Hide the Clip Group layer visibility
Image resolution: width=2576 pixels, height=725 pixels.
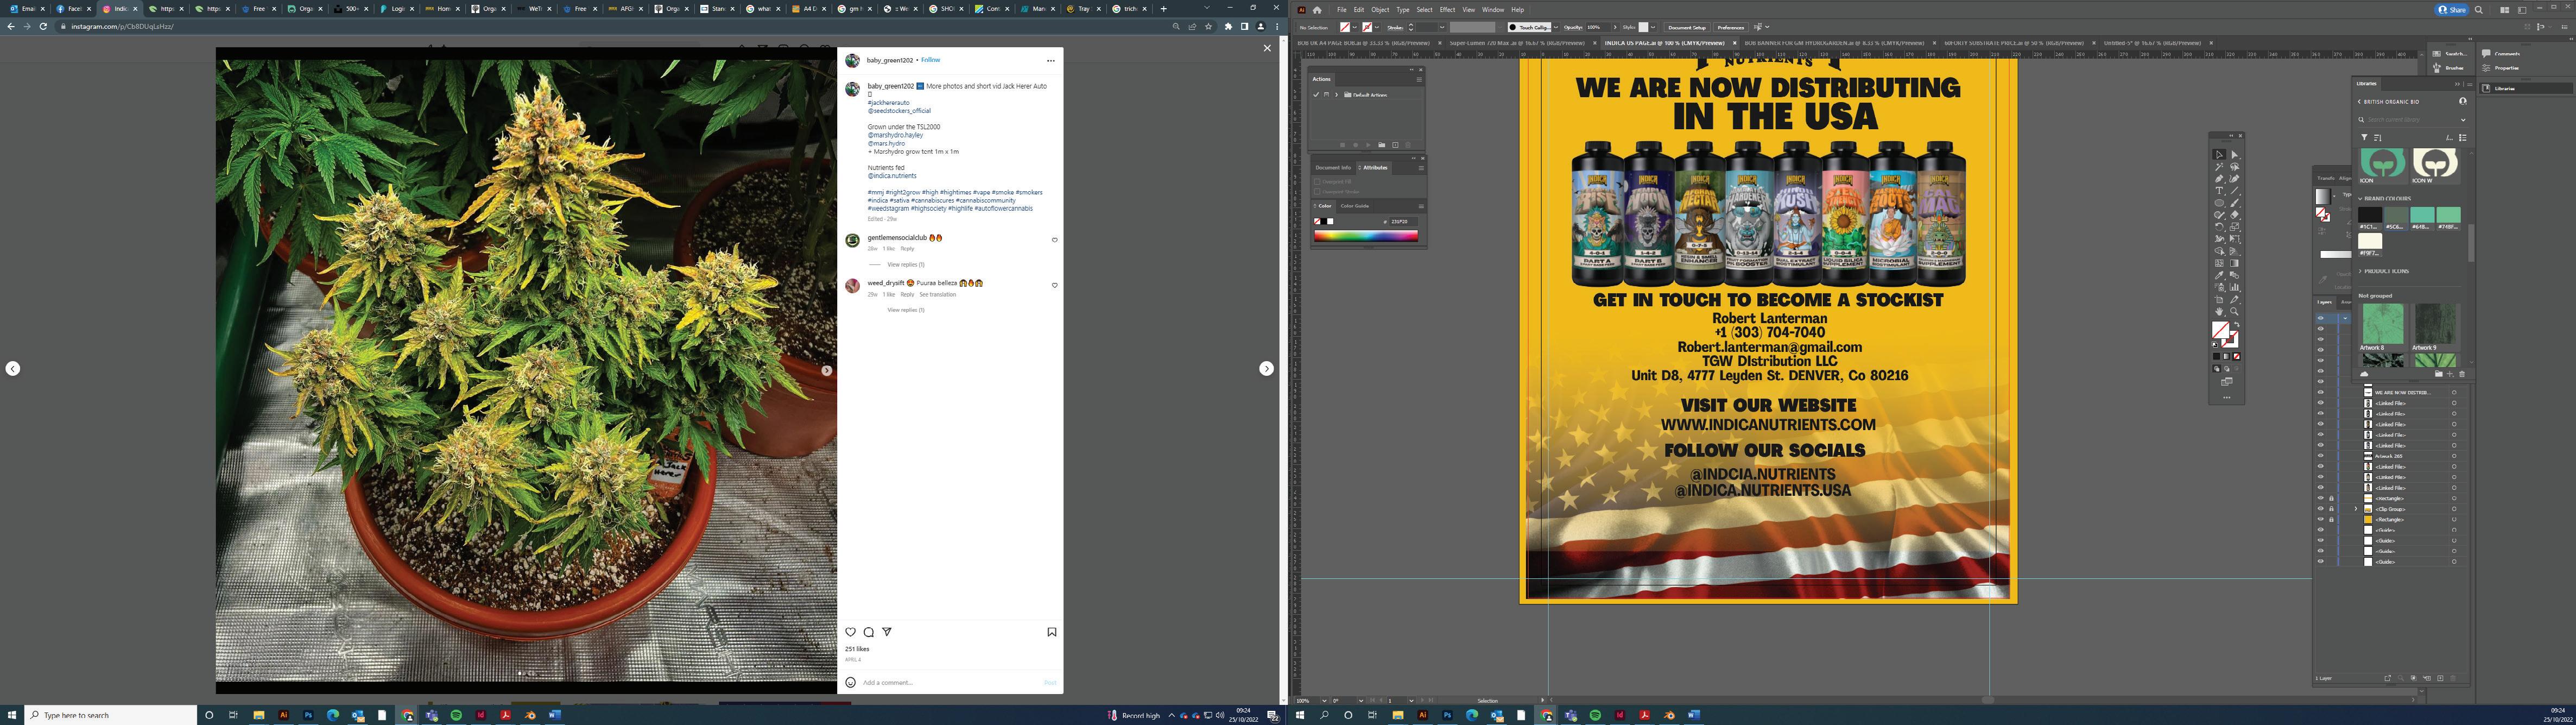tap(2321, 509)
